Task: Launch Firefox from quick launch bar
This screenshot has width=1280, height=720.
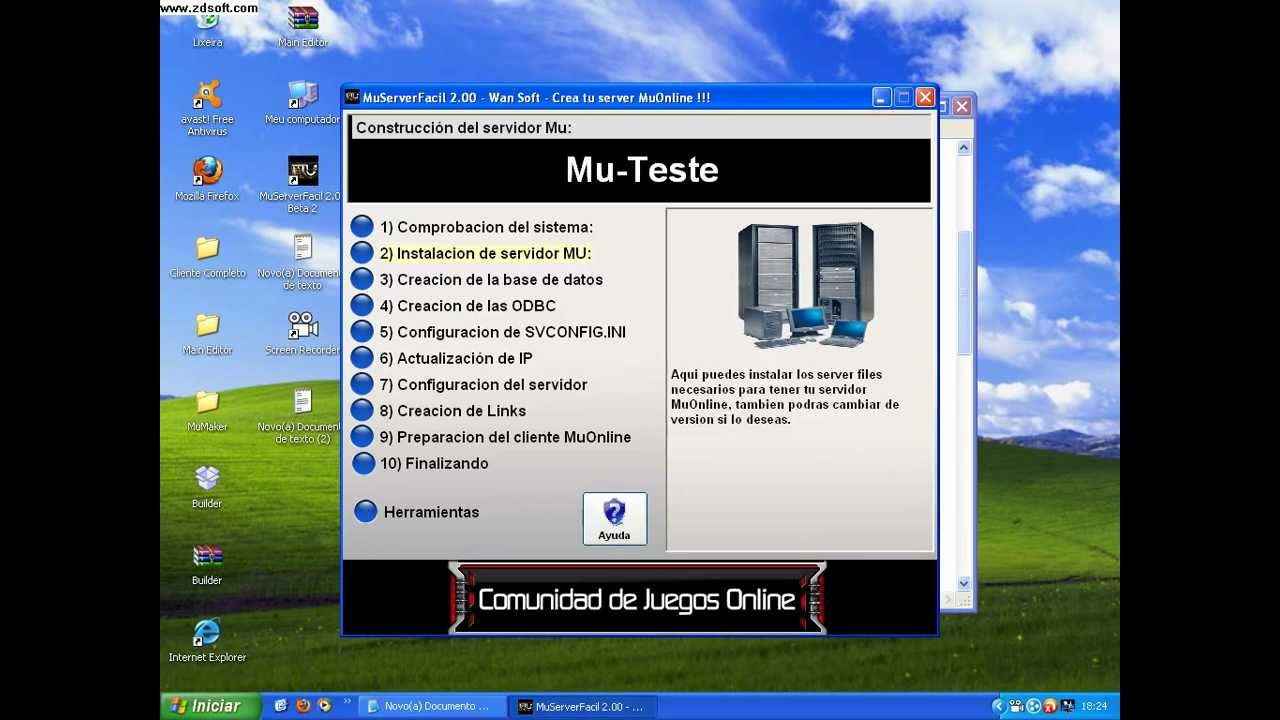Action: tap(303, 706)
